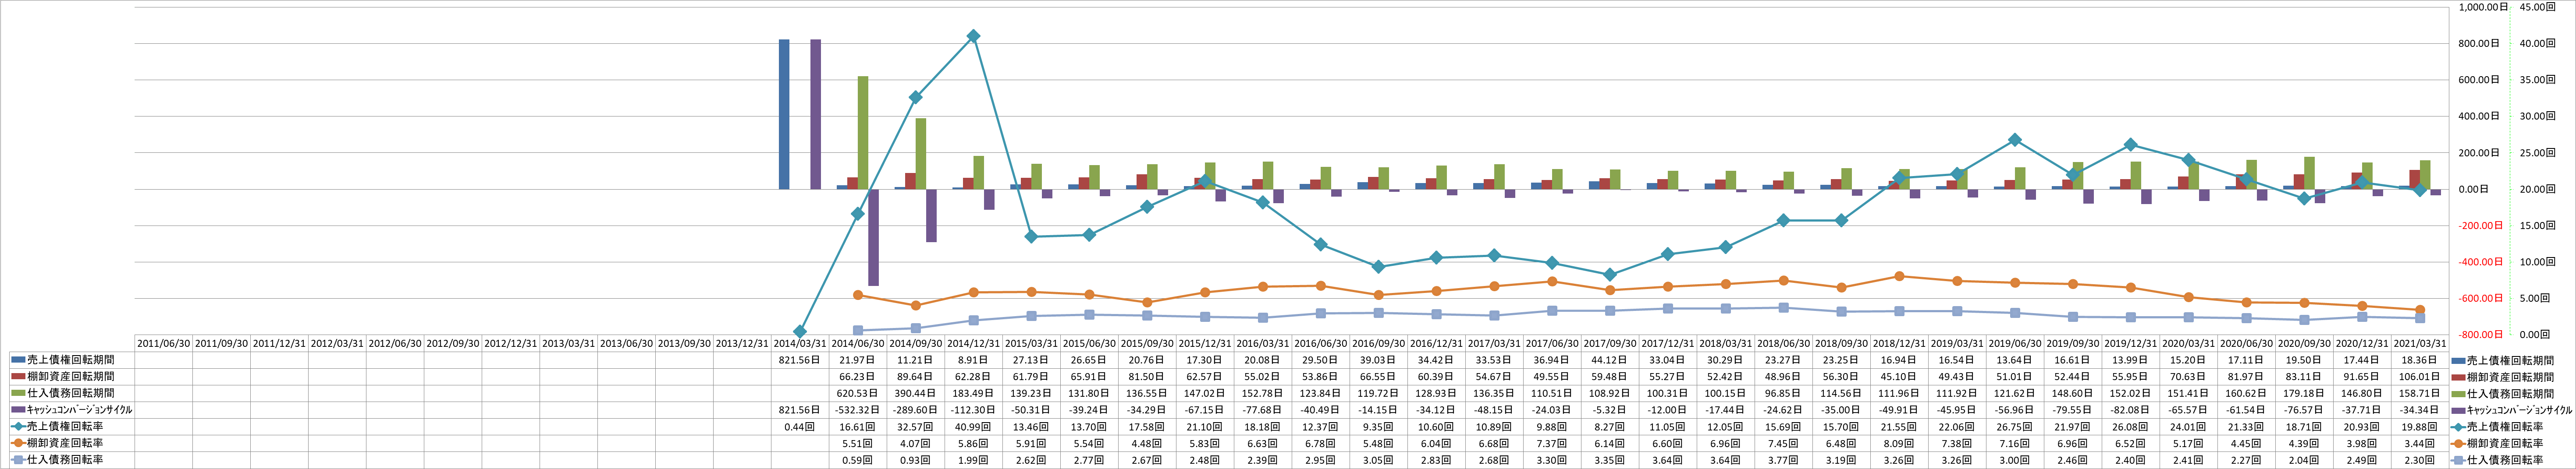Screen dimensions: 2576x469
Task: Select the 0.59回 cell
Action: pos(857,460)
